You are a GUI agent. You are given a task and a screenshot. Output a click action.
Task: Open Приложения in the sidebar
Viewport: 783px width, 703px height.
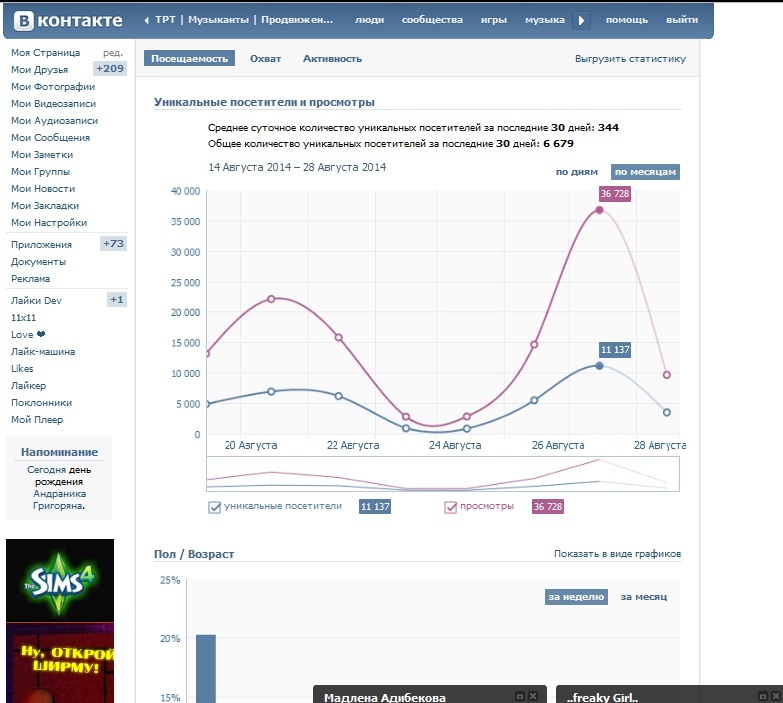pos(41,244)
